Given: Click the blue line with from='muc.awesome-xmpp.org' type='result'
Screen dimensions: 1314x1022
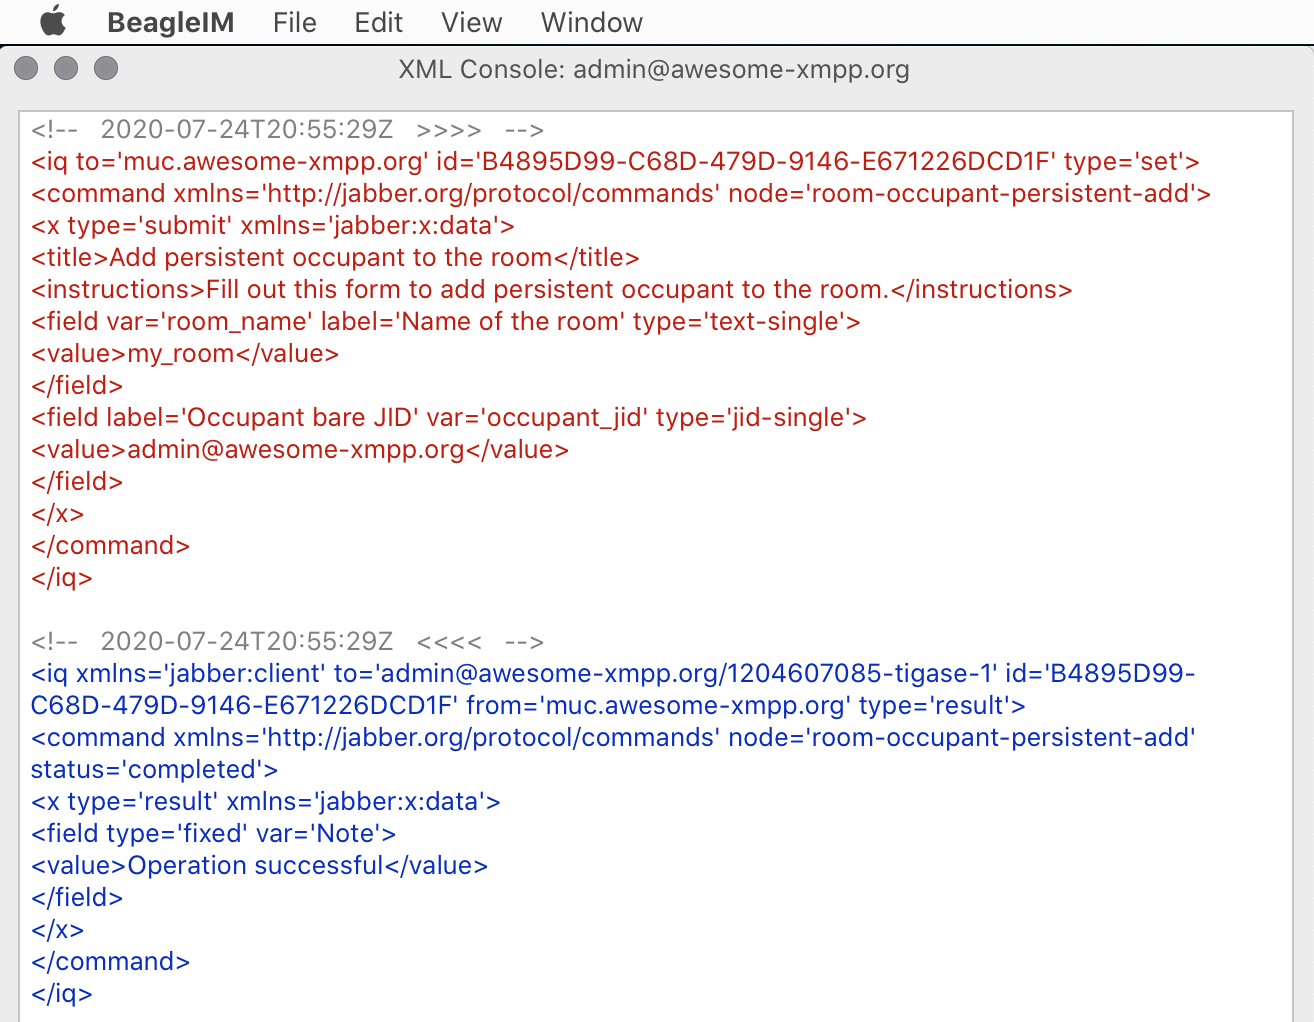Looking at the screenshot, I should tap(528, 706).
